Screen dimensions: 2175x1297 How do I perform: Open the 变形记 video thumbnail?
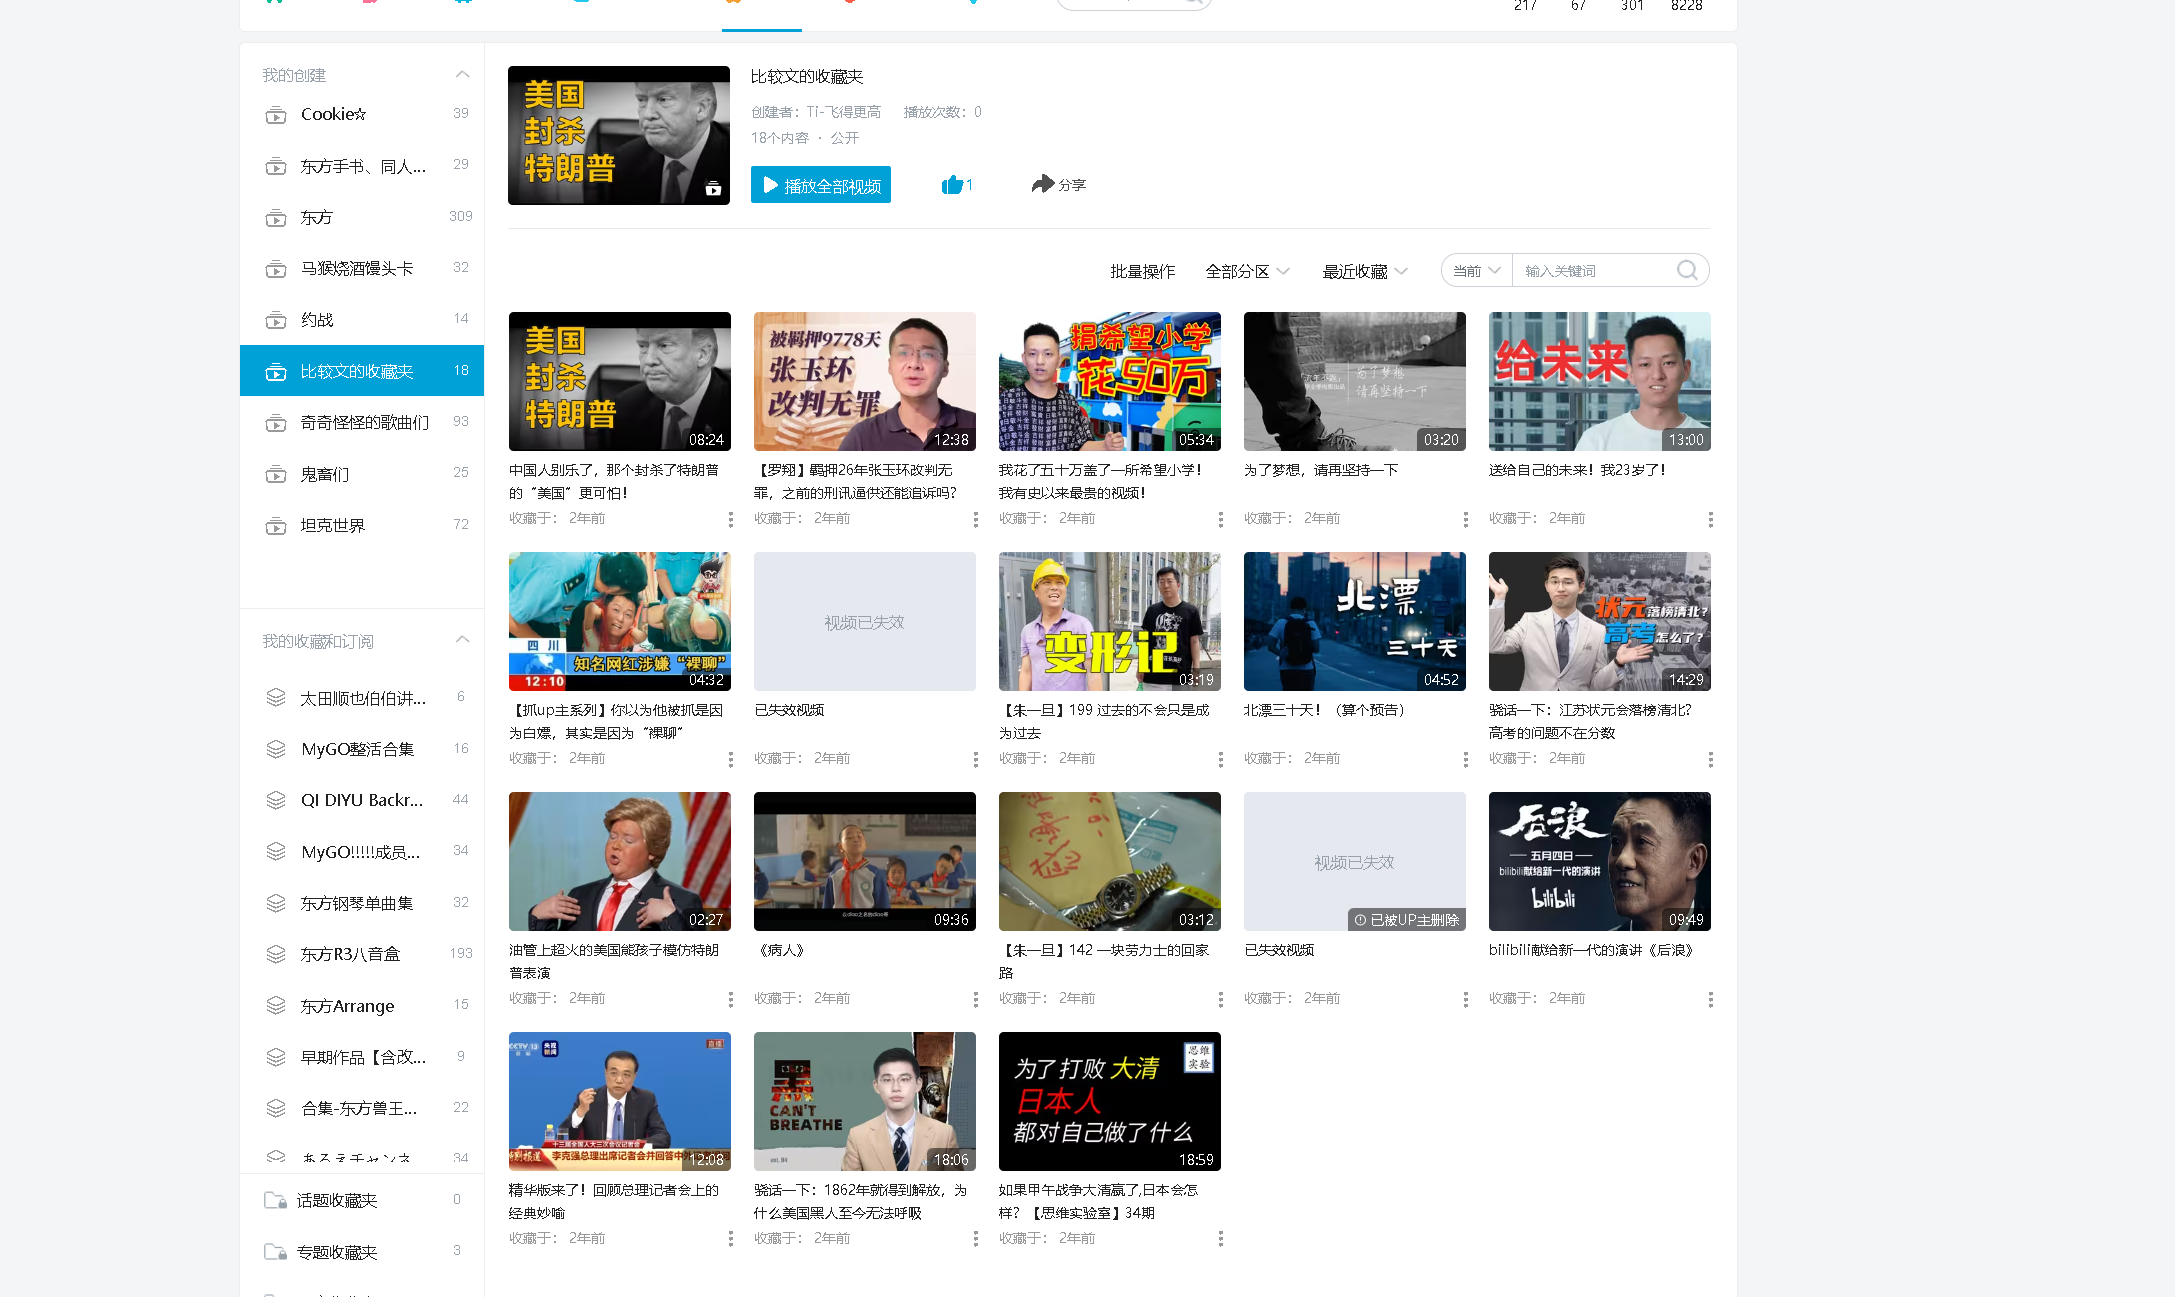(x=1110, y=621)
